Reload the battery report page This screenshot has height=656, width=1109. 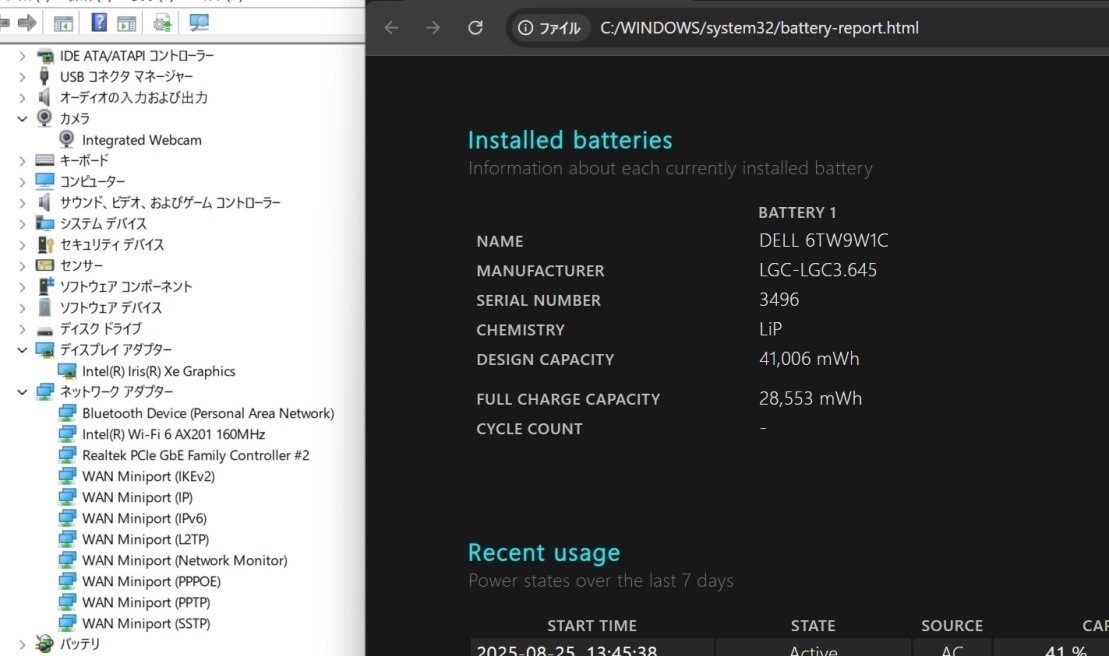(476, 28)
